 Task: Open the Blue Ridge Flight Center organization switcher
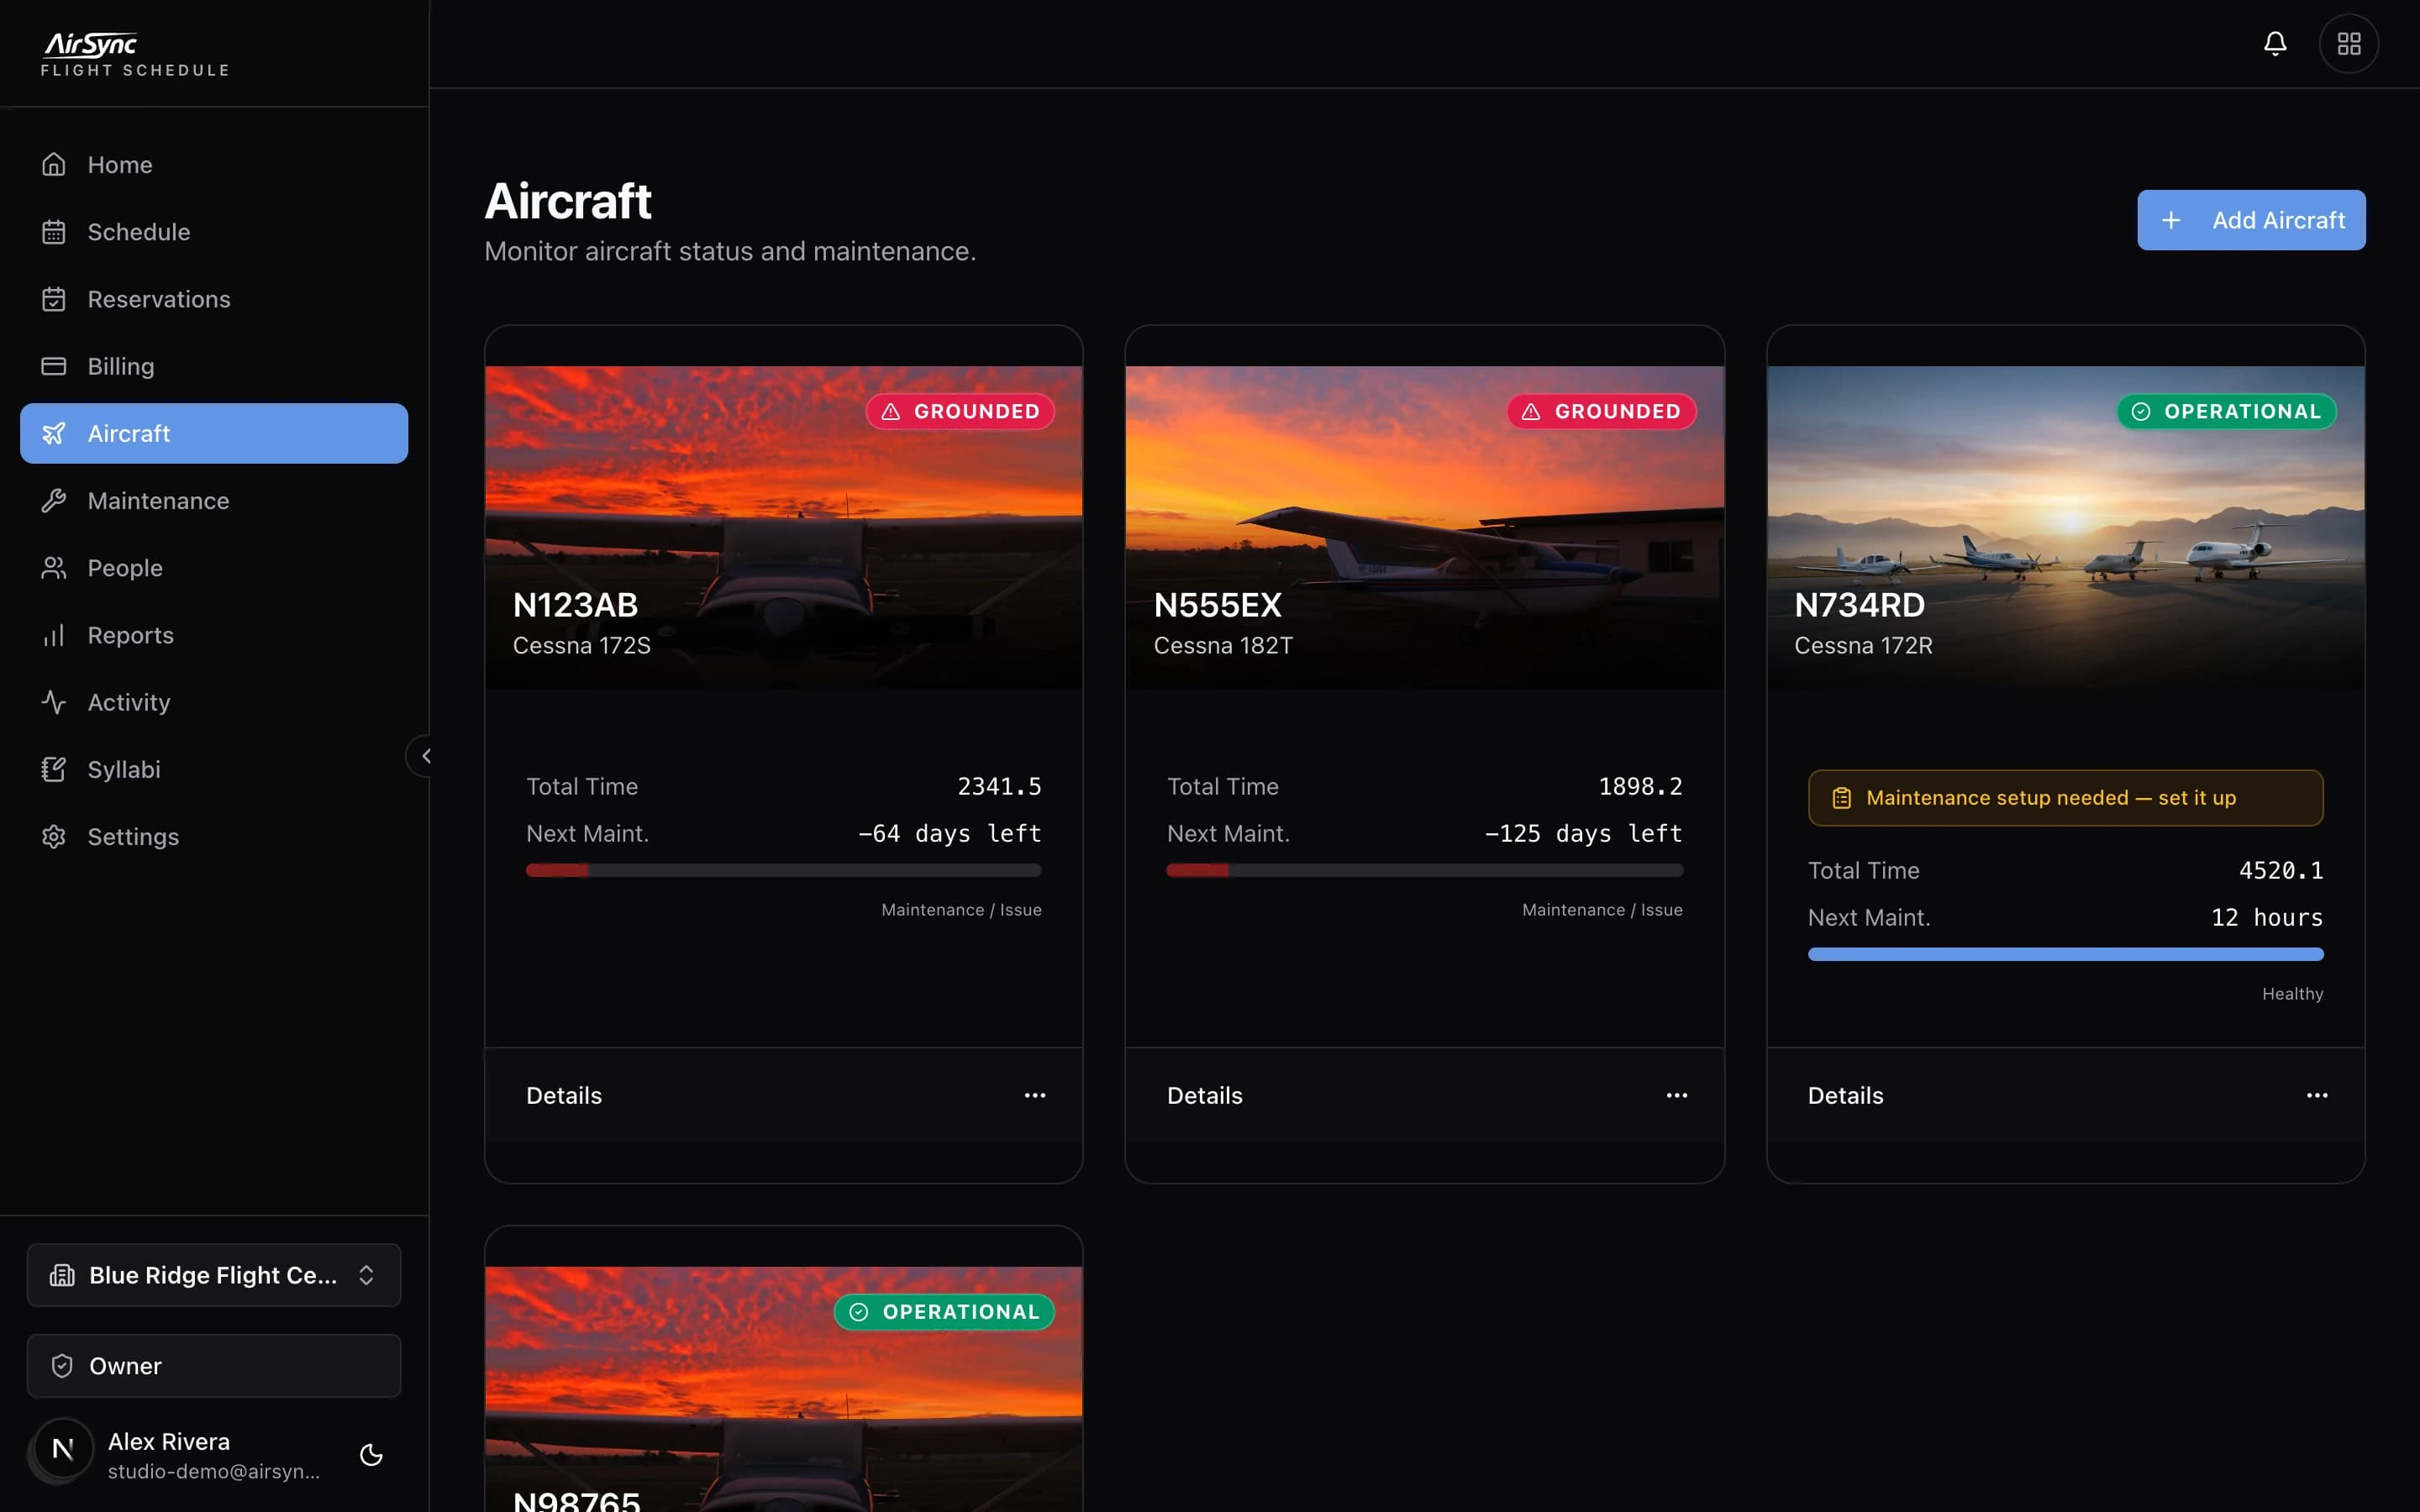pyautogui.click(x=214, y=1275)
